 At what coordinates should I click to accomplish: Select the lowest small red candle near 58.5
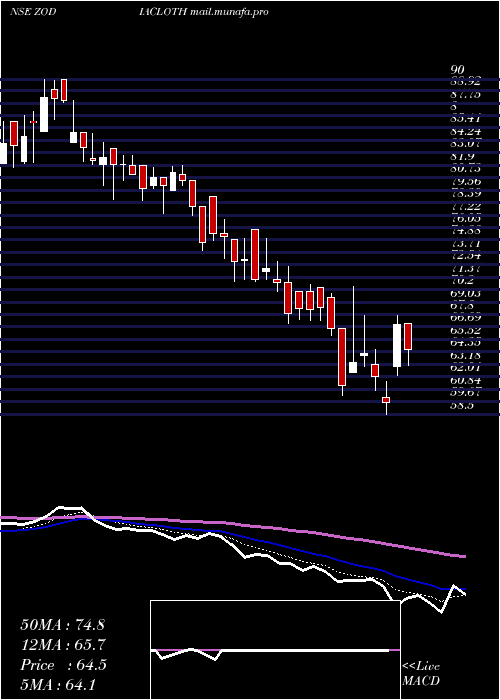pos(386,400)
